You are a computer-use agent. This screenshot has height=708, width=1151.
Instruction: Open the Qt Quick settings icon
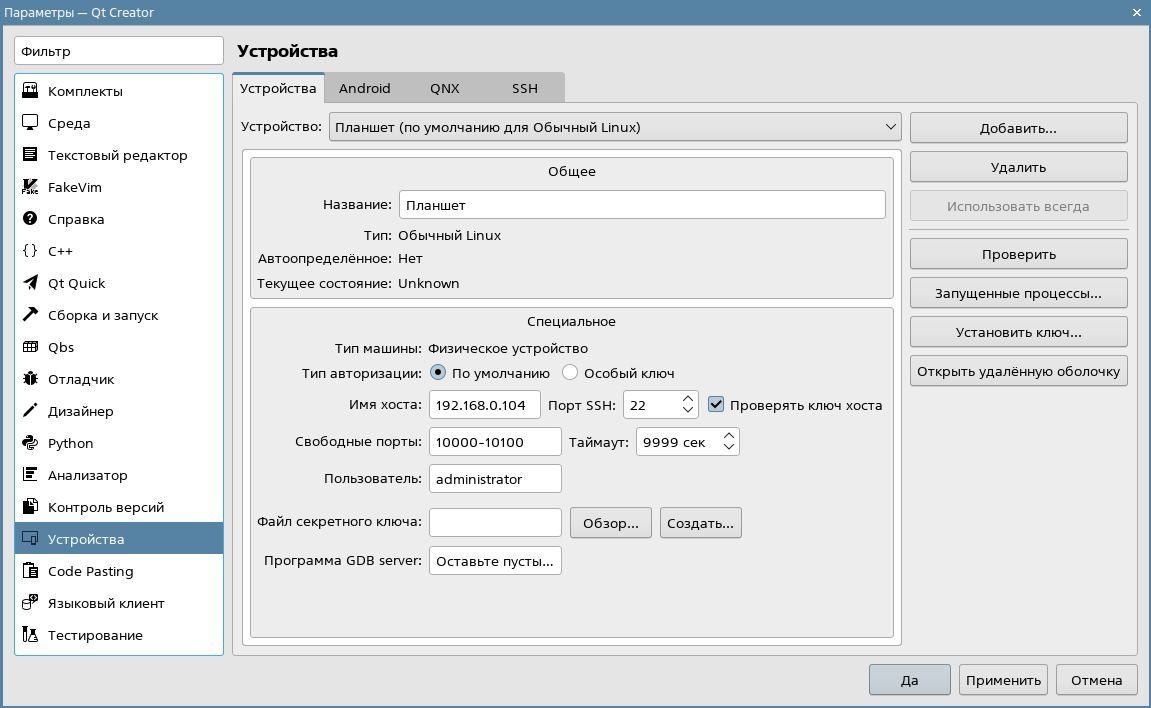pos(30,283)
